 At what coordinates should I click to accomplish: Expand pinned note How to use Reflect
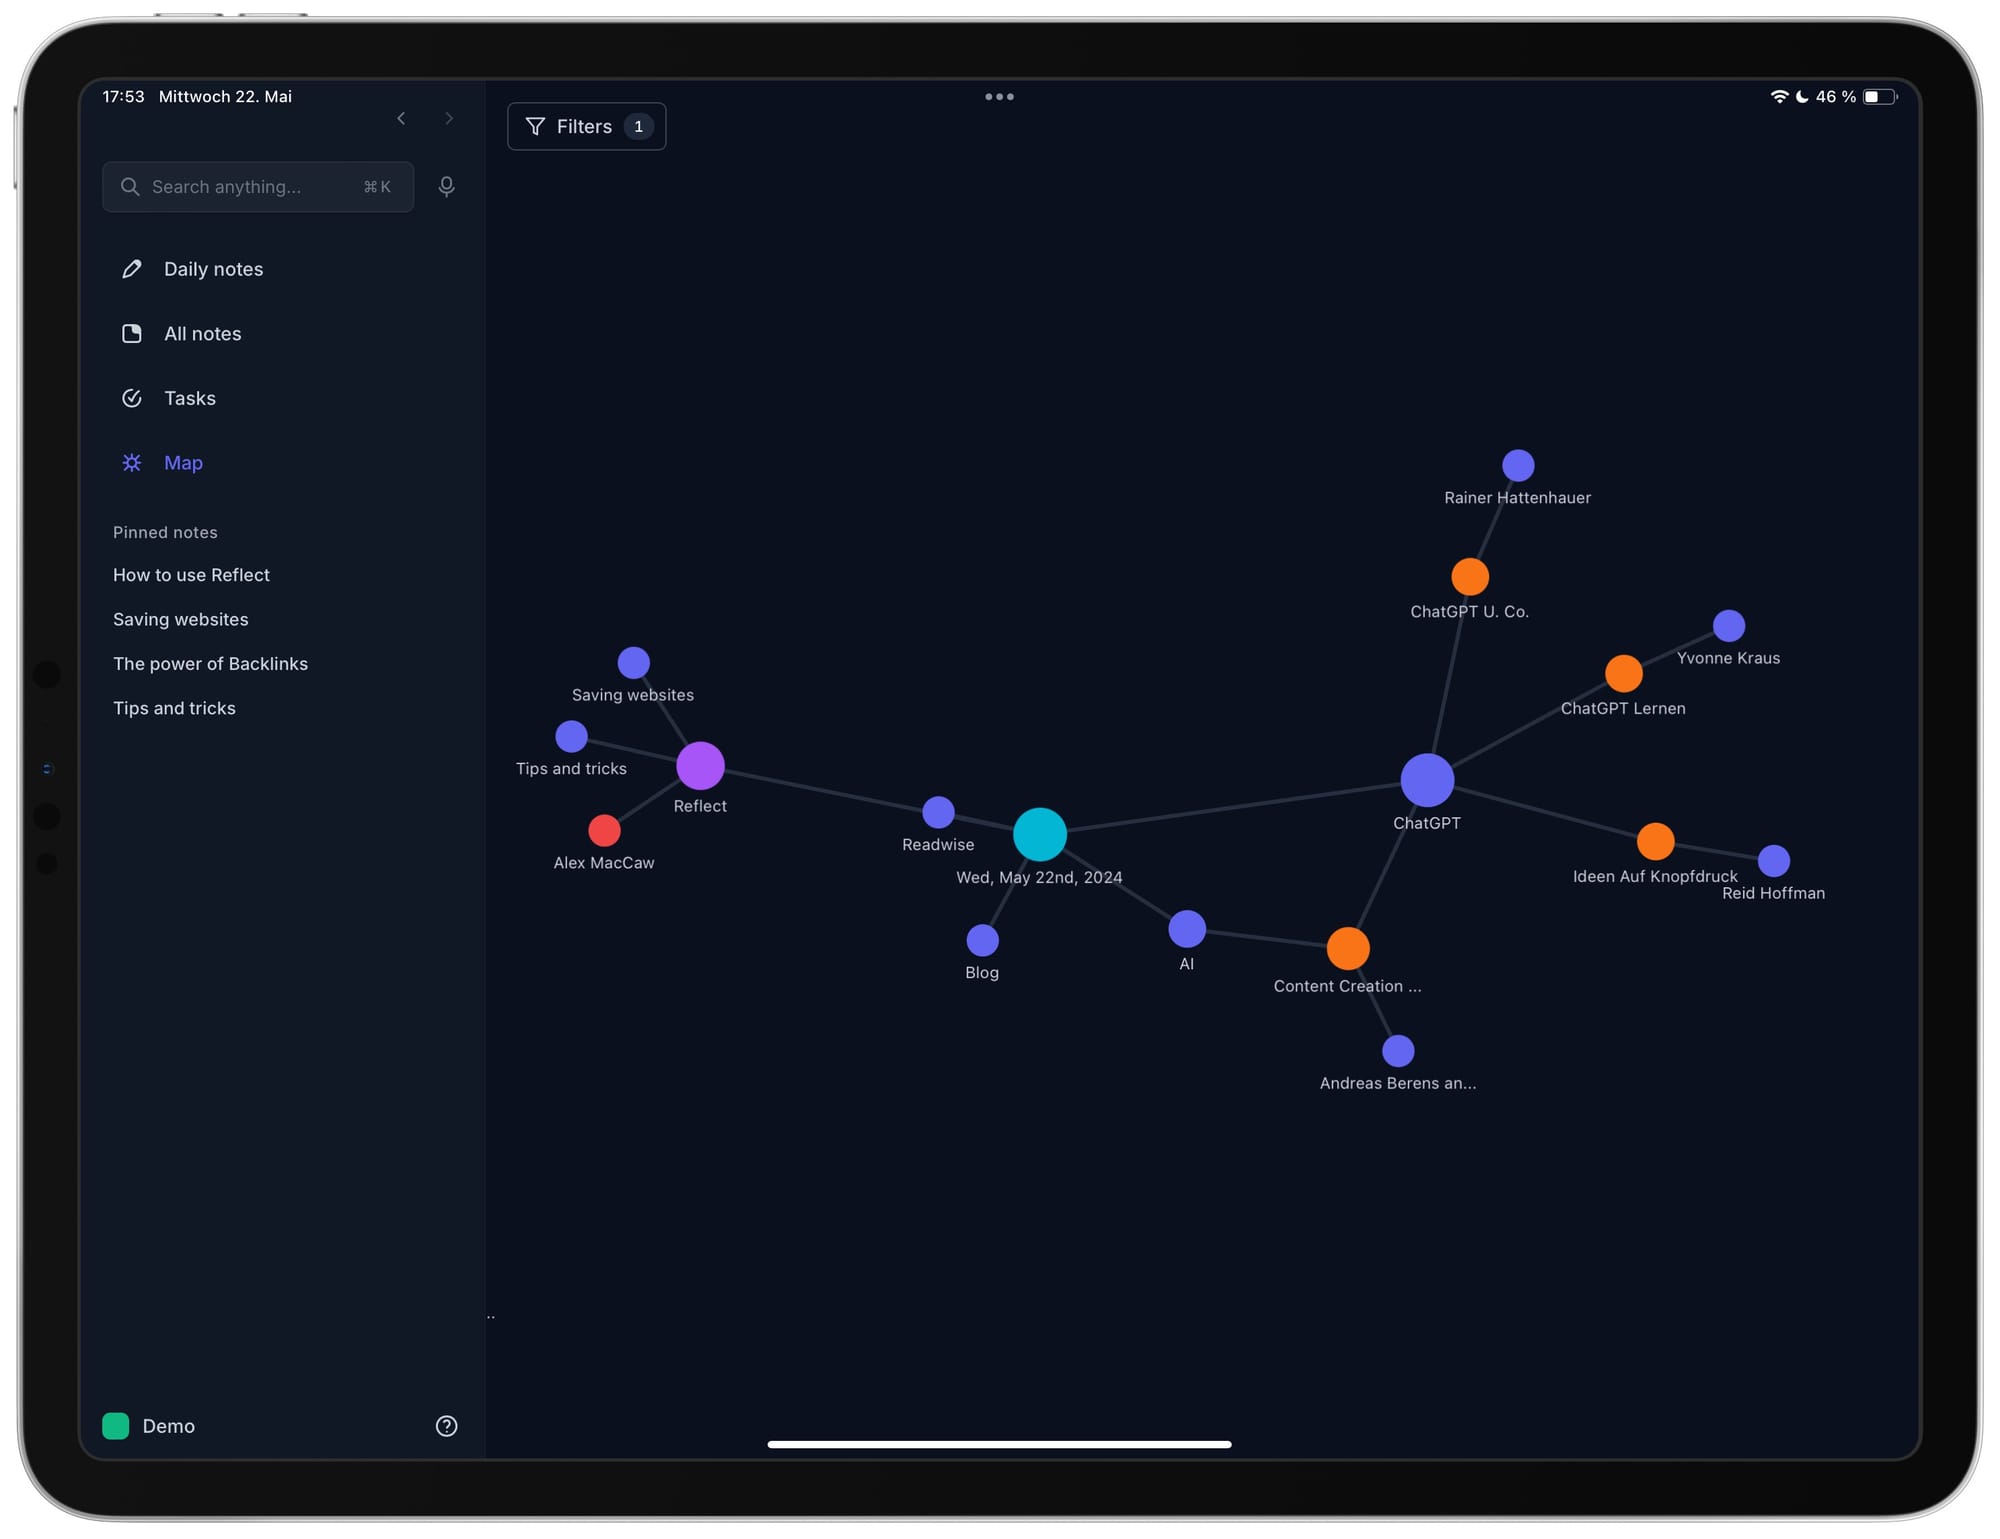click(x=191, y=574)
